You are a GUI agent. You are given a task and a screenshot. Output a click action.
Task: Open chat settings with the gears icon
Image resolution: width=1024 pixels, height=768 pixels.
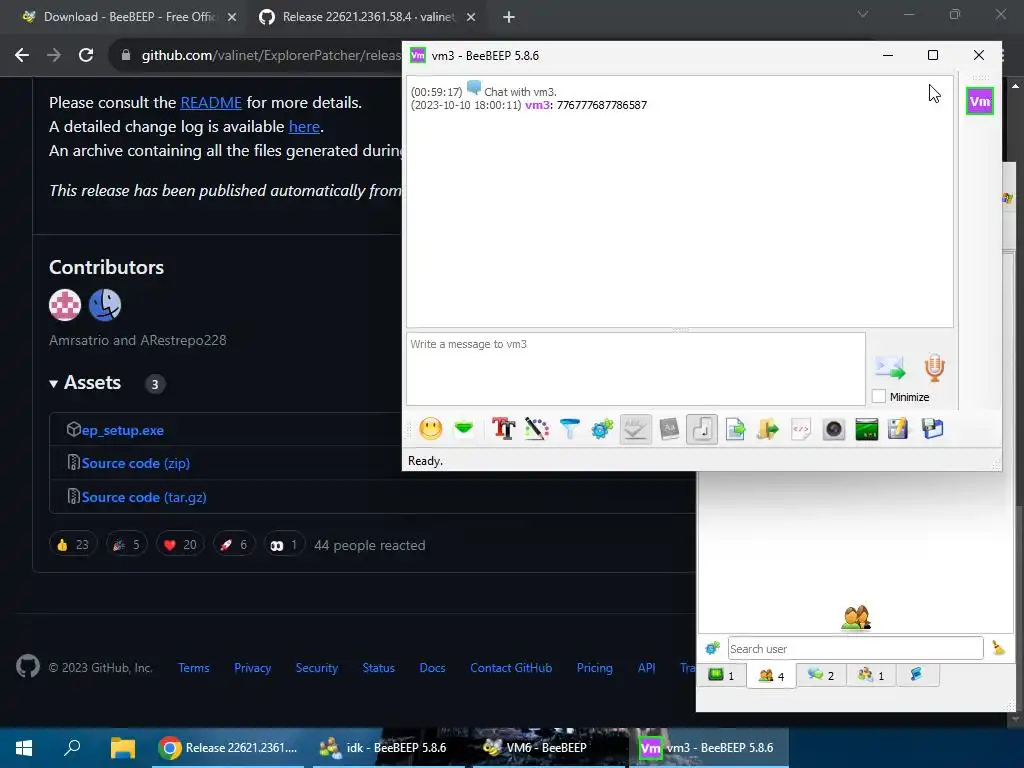click(602, 429)
